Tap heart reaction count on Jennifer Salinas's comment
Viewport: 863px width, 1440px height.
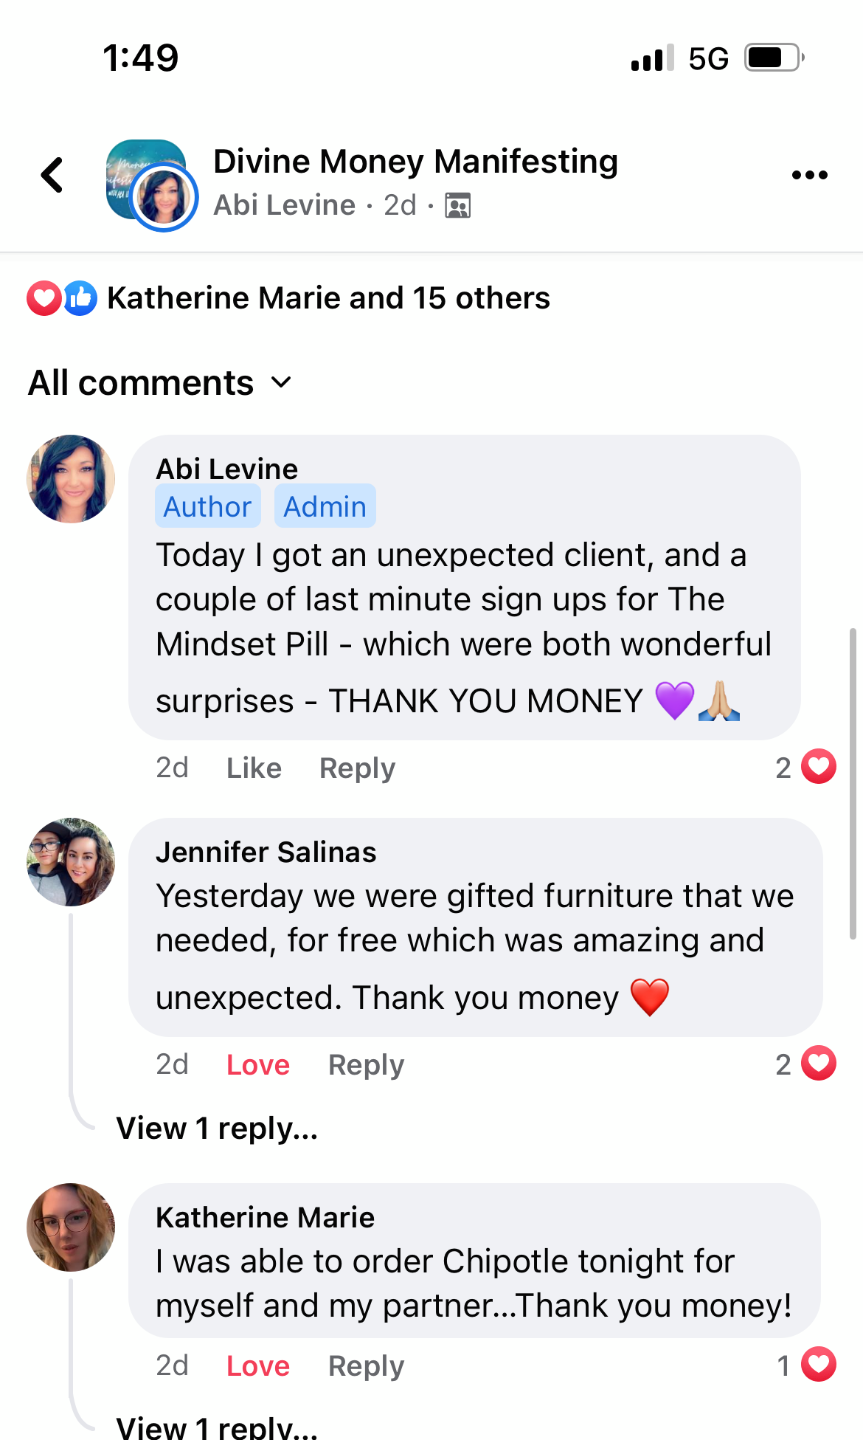806,1064
